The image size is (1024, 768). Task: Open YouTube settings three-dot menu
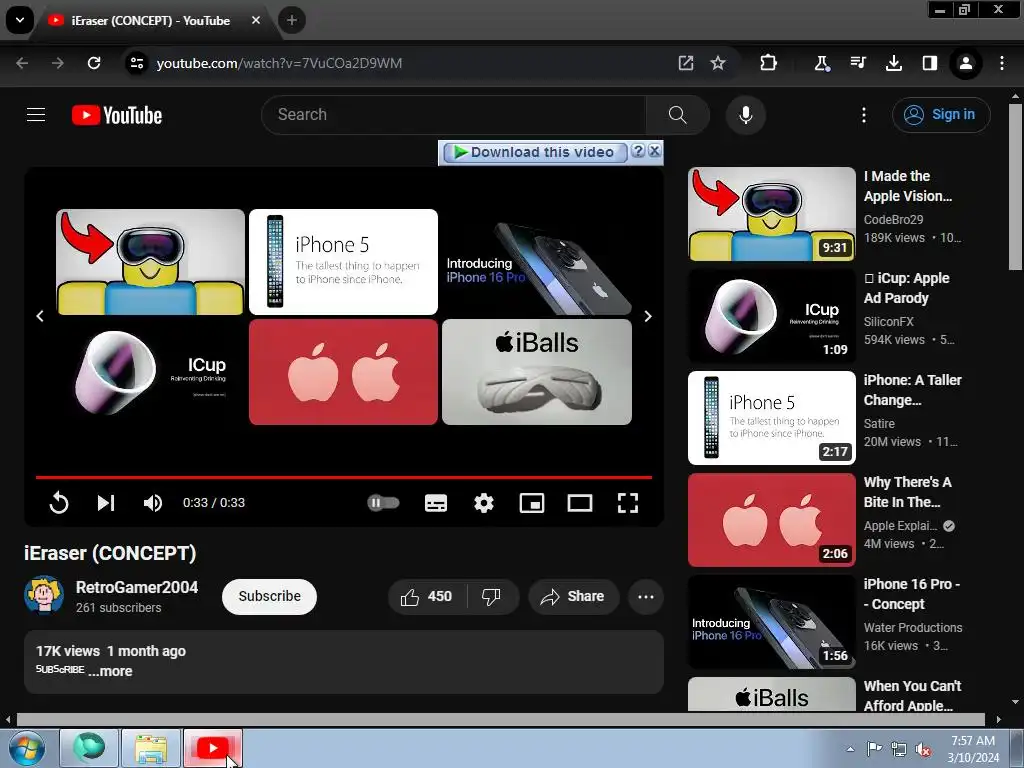(863, 115)
